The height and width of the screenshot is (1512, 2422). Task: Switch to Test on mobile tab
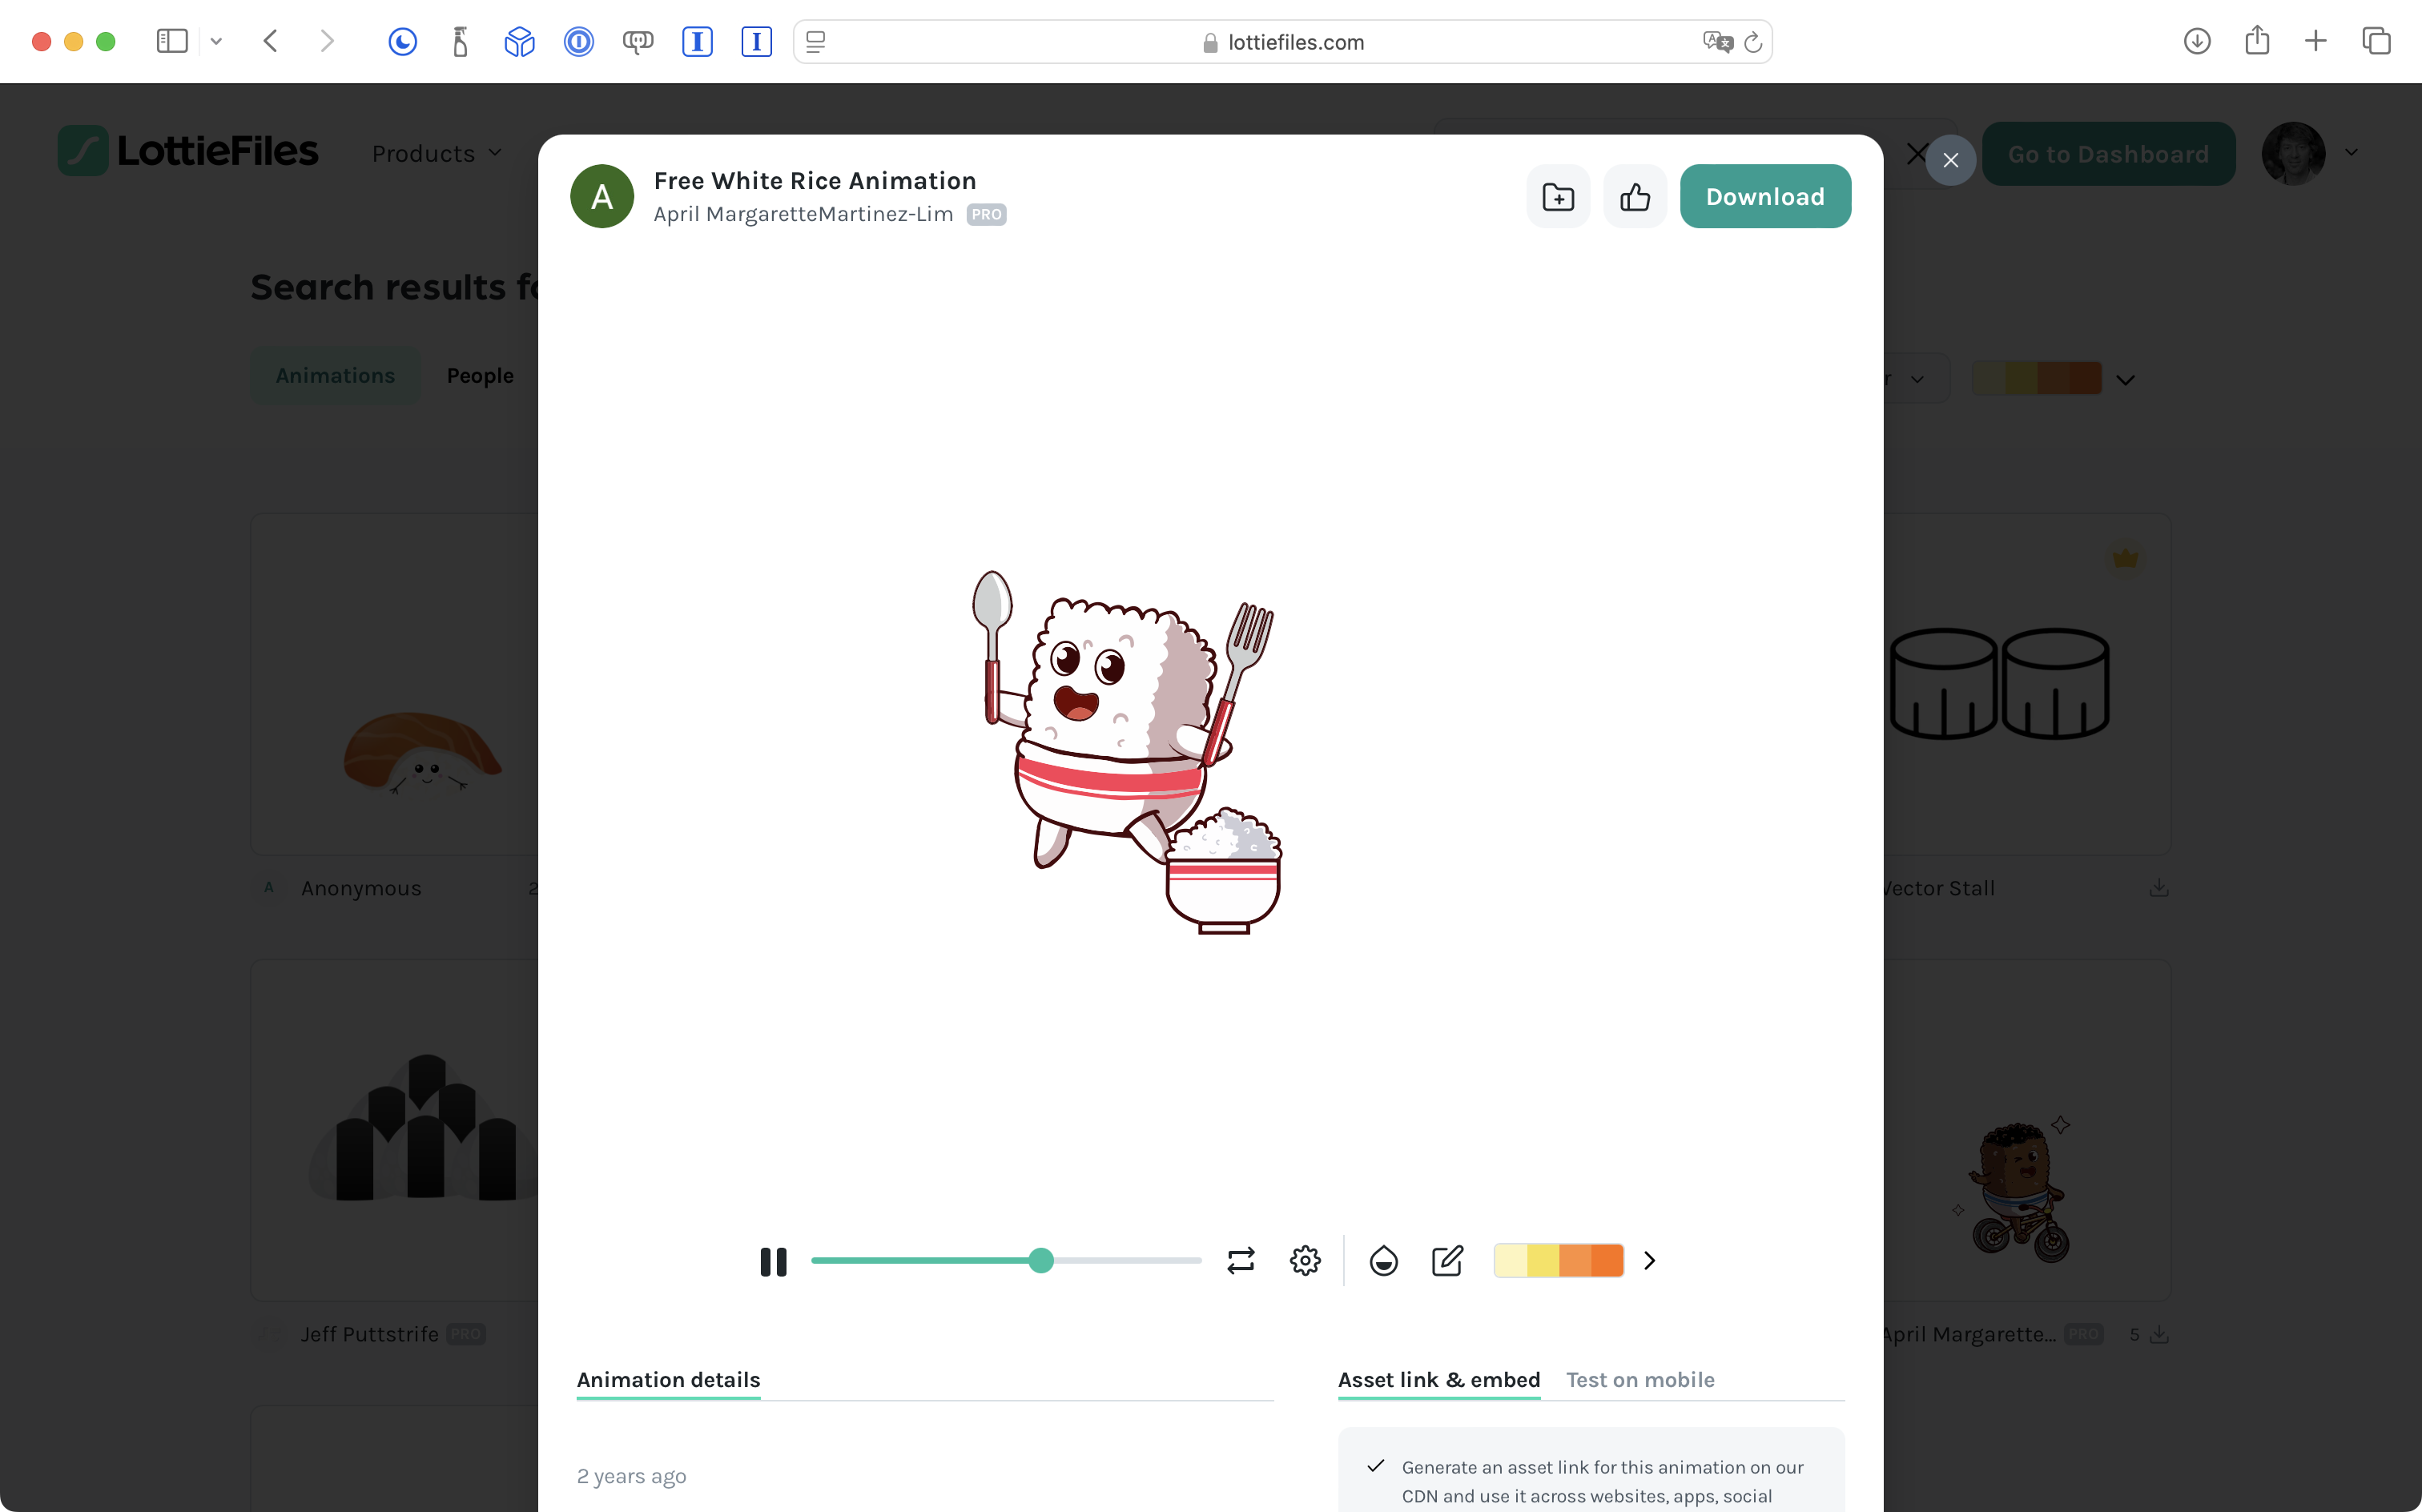[1640, 1380]
